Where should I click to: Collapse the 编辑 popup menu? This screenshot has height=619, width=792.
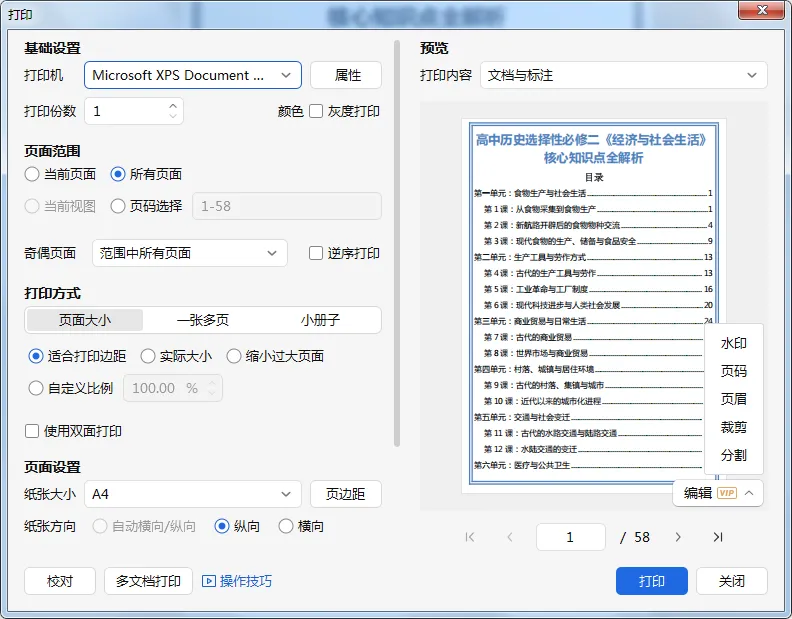click(x=750, y=493)
